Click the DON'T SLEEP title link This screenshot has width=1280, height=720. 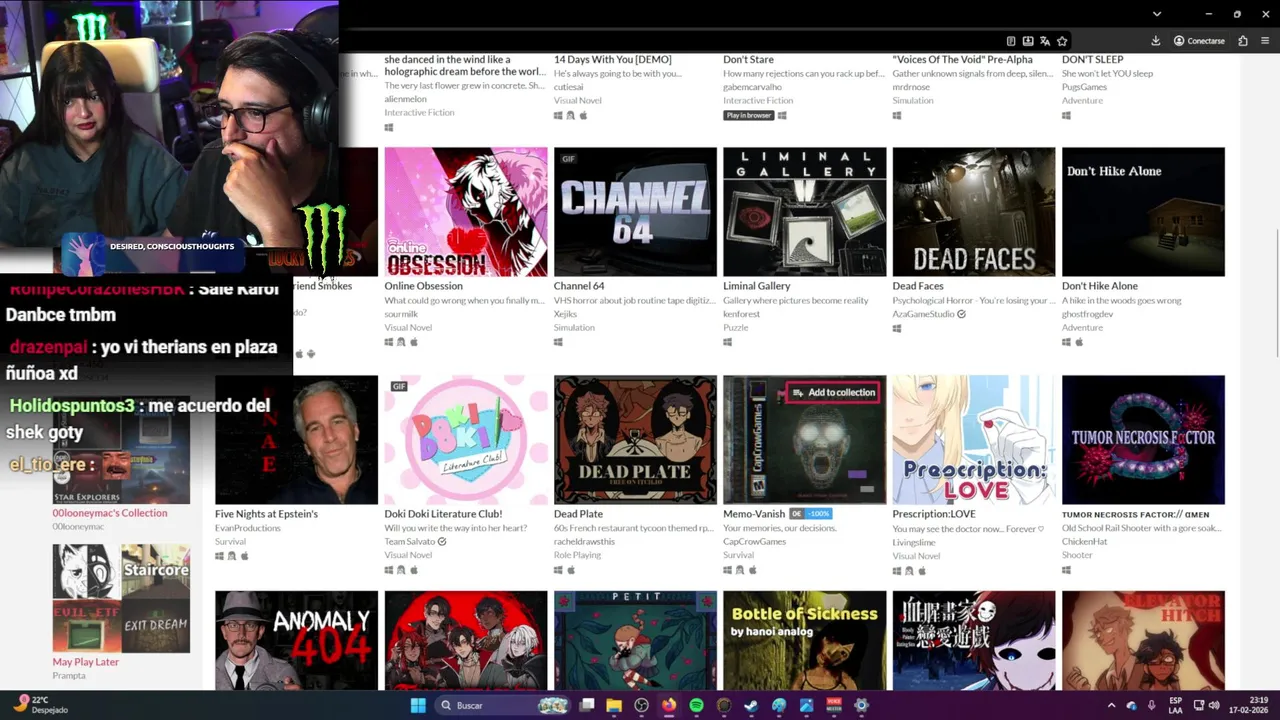pos(1092,60)
